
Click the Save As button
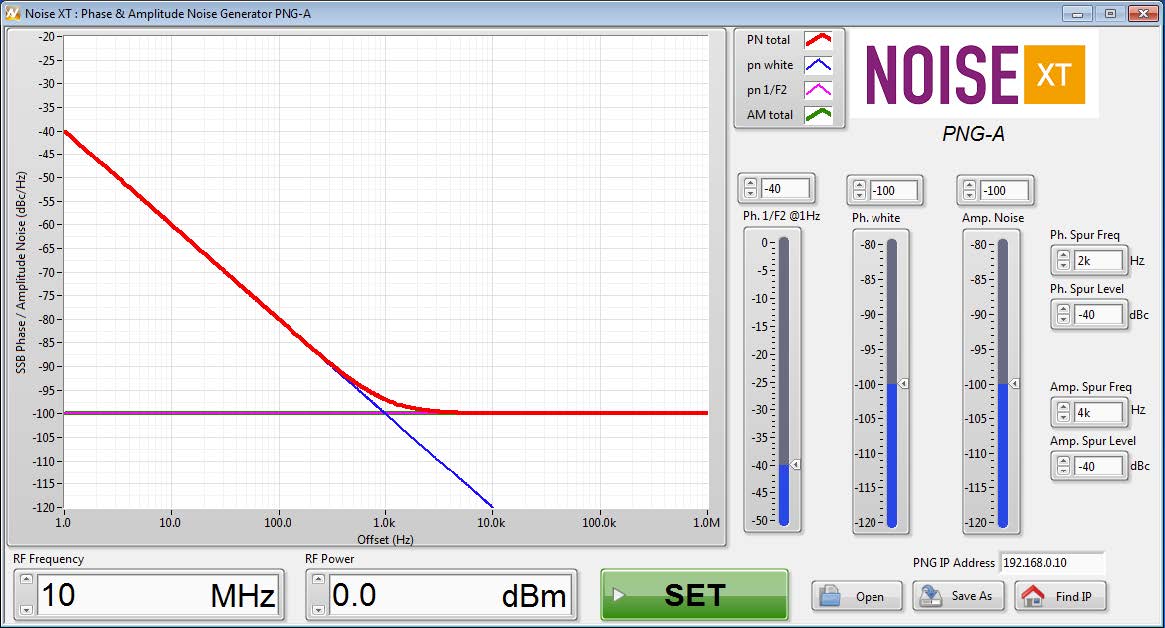957,596
